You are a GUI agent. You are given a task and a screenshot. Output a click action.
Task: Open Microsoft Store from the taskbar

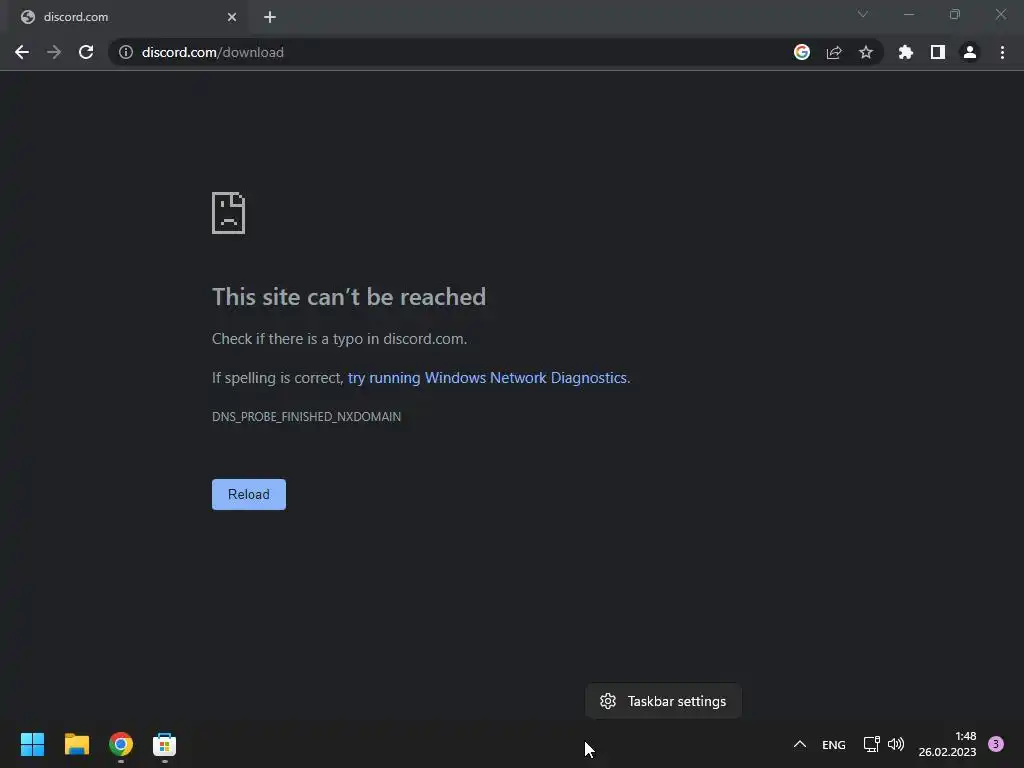click(x=165, y=744)
